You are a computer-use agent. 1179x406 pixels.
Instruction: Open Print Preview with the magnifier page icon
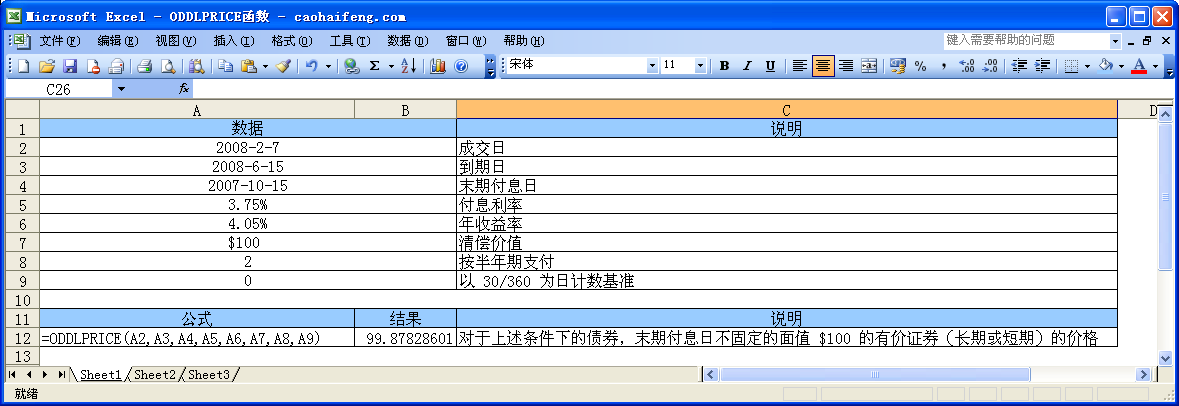point(168,66)
